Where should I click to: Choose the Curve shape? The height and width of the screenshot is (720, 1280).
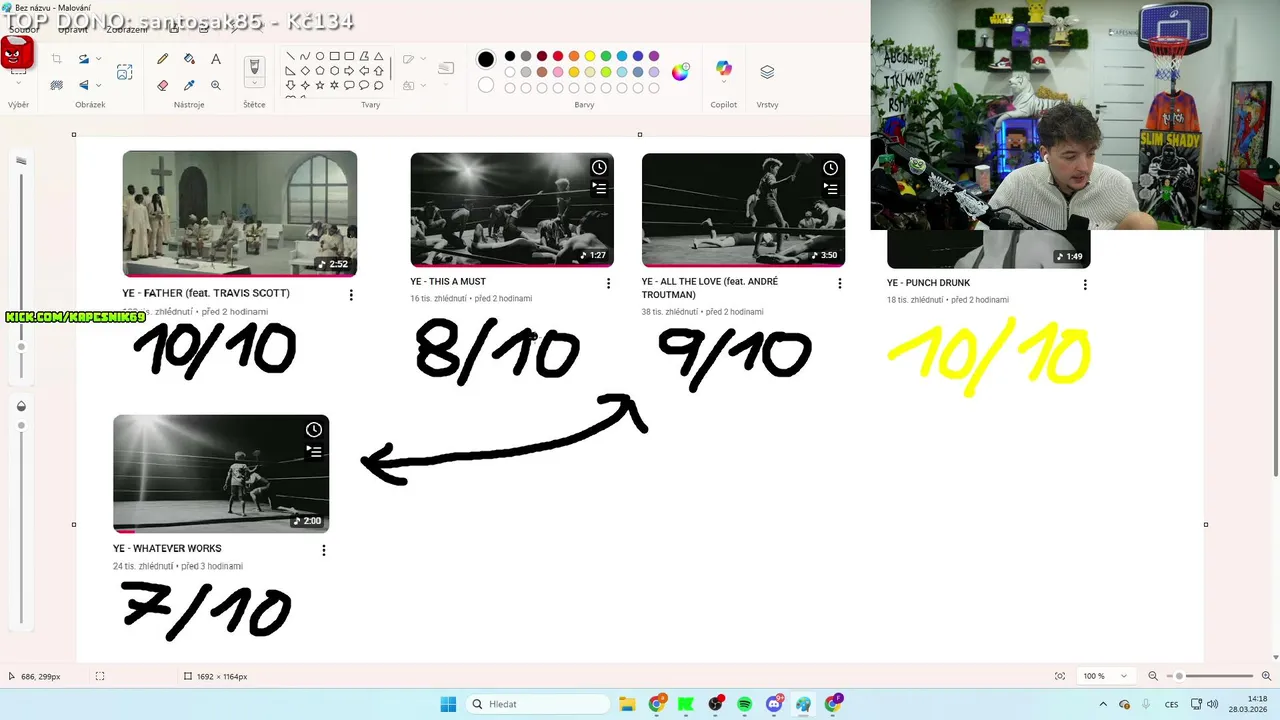[x=305, y=56]
